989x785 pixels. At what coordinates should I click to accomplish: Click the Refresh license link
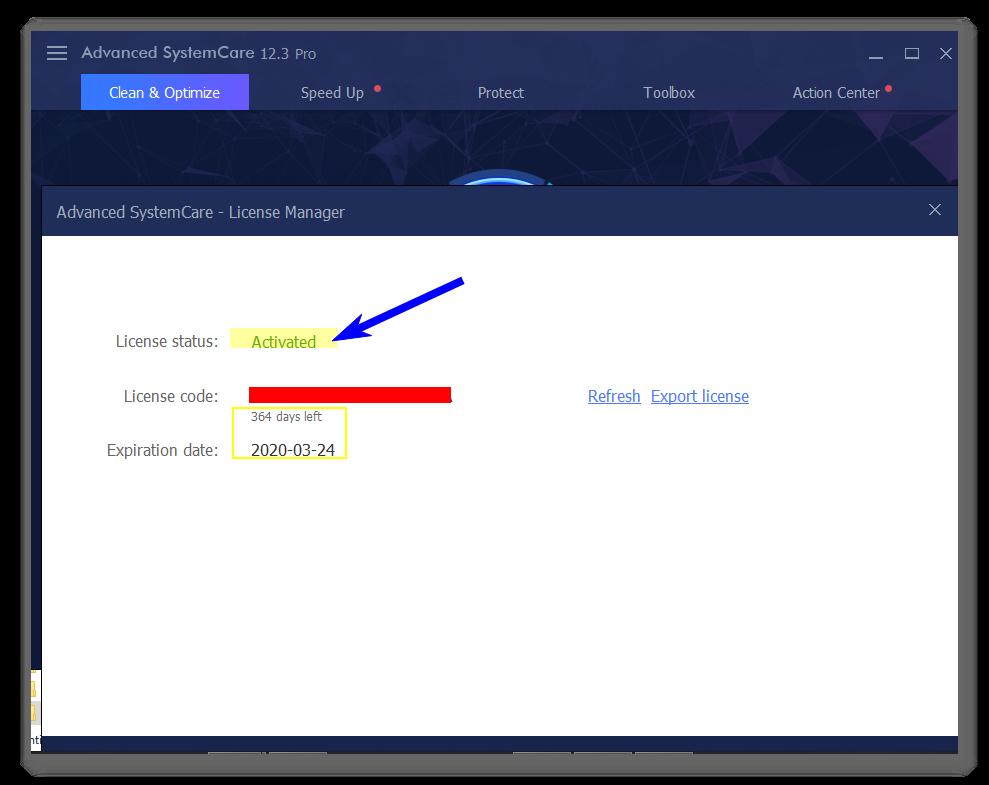pyautogui.click(x=614, y=396)
